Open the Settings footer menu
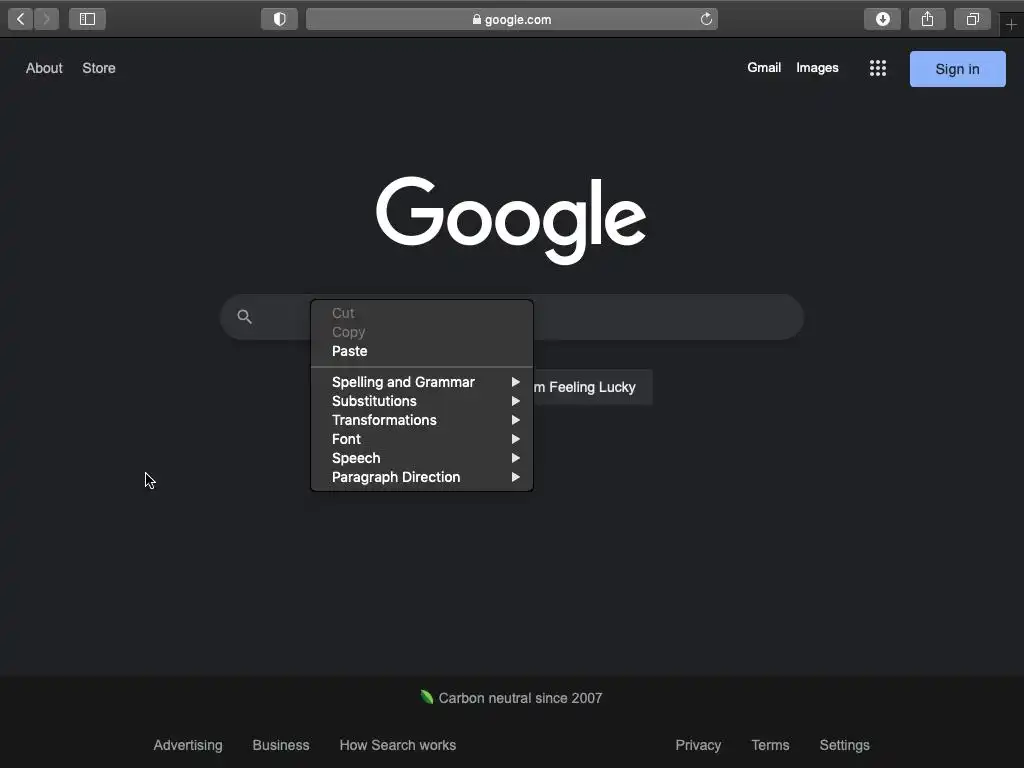 844,745
